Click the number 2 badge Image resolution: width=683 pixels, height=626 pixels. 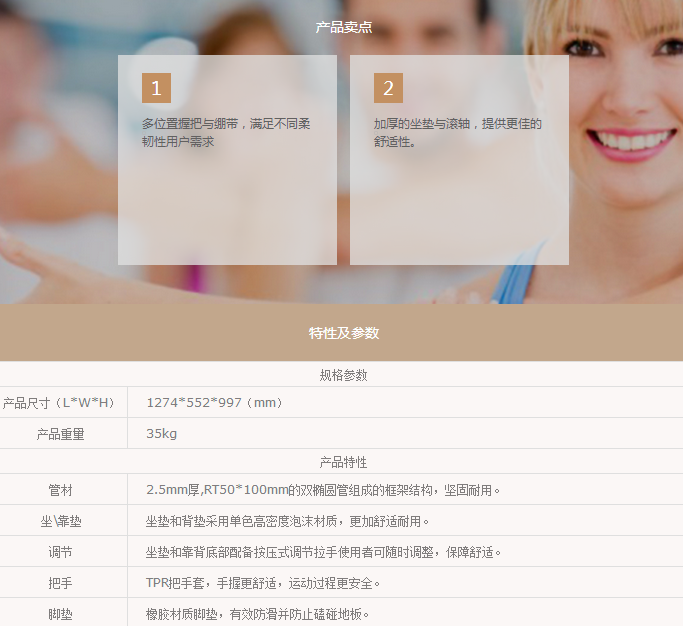pos(388,88)
